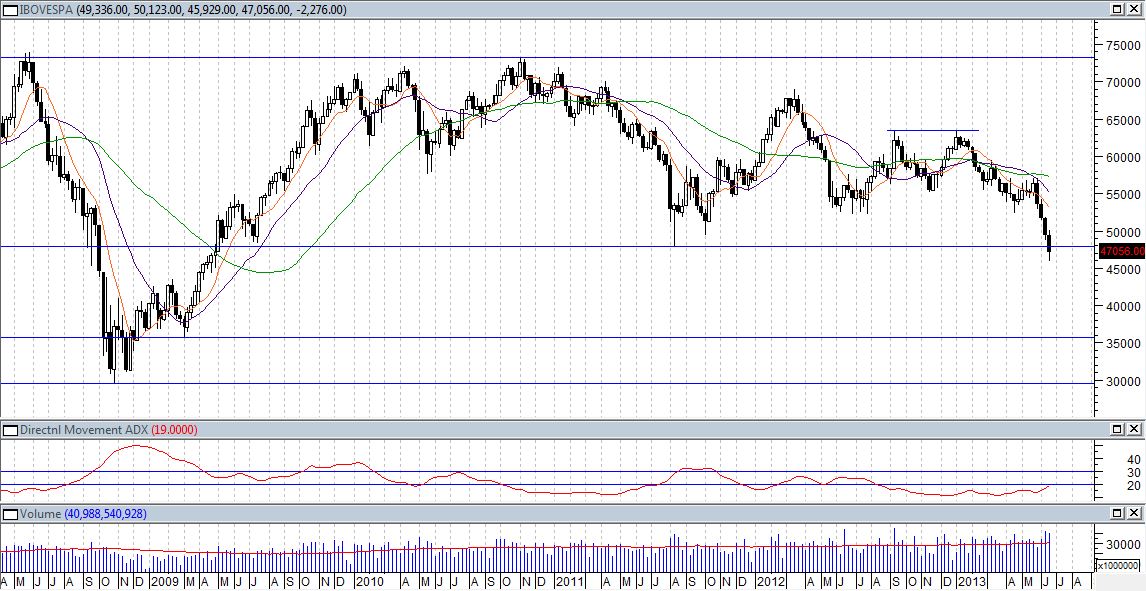Image resolution: width=1146 pixels, height=591 pixels.
Task: Click the 75000 price scale label
Action: click(x=1123, y=45)
